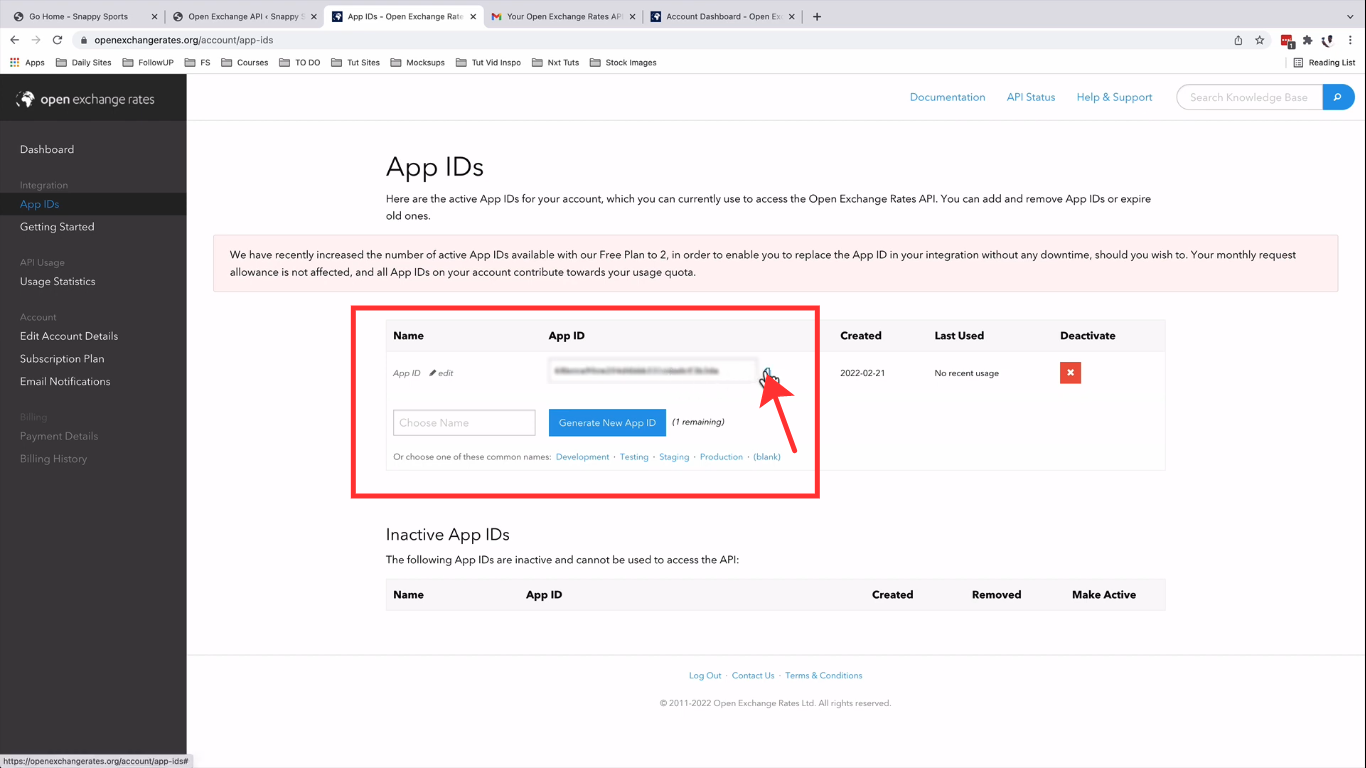This screenshot has width=1366, height=768.
Task: Switch to Go Home - Snappy Sports tab
Action: 80,16
